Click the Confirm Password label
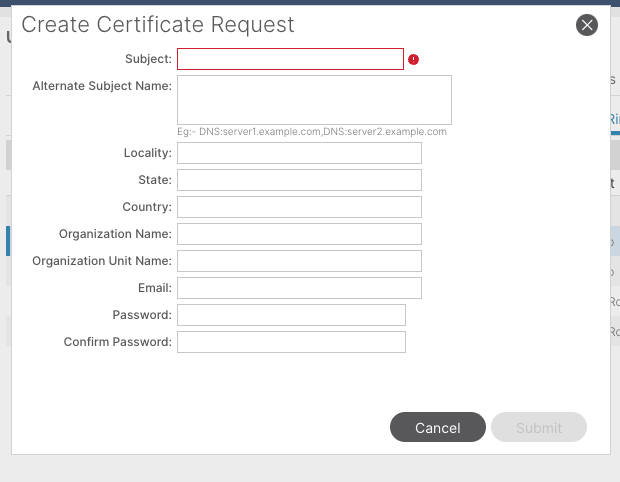The width and height of the screenshot is (620, 482). click(x=118, y=342)
